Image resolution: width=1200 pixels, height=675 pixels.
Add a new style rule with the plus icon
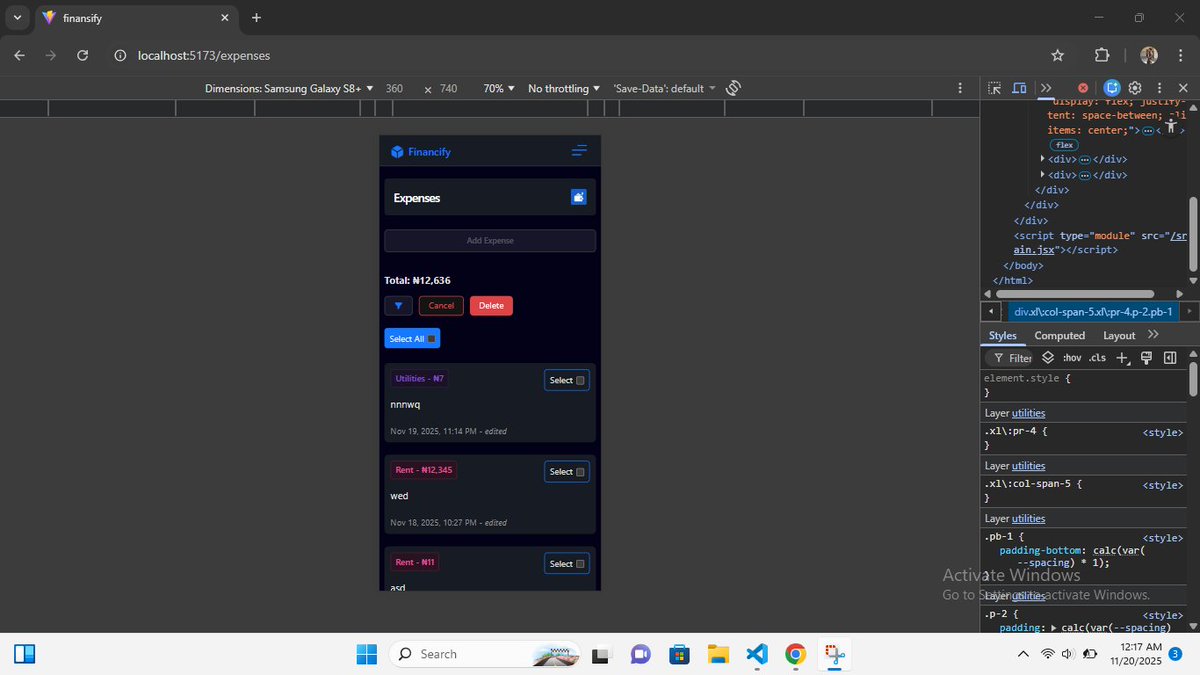(x=1122, y=358)
